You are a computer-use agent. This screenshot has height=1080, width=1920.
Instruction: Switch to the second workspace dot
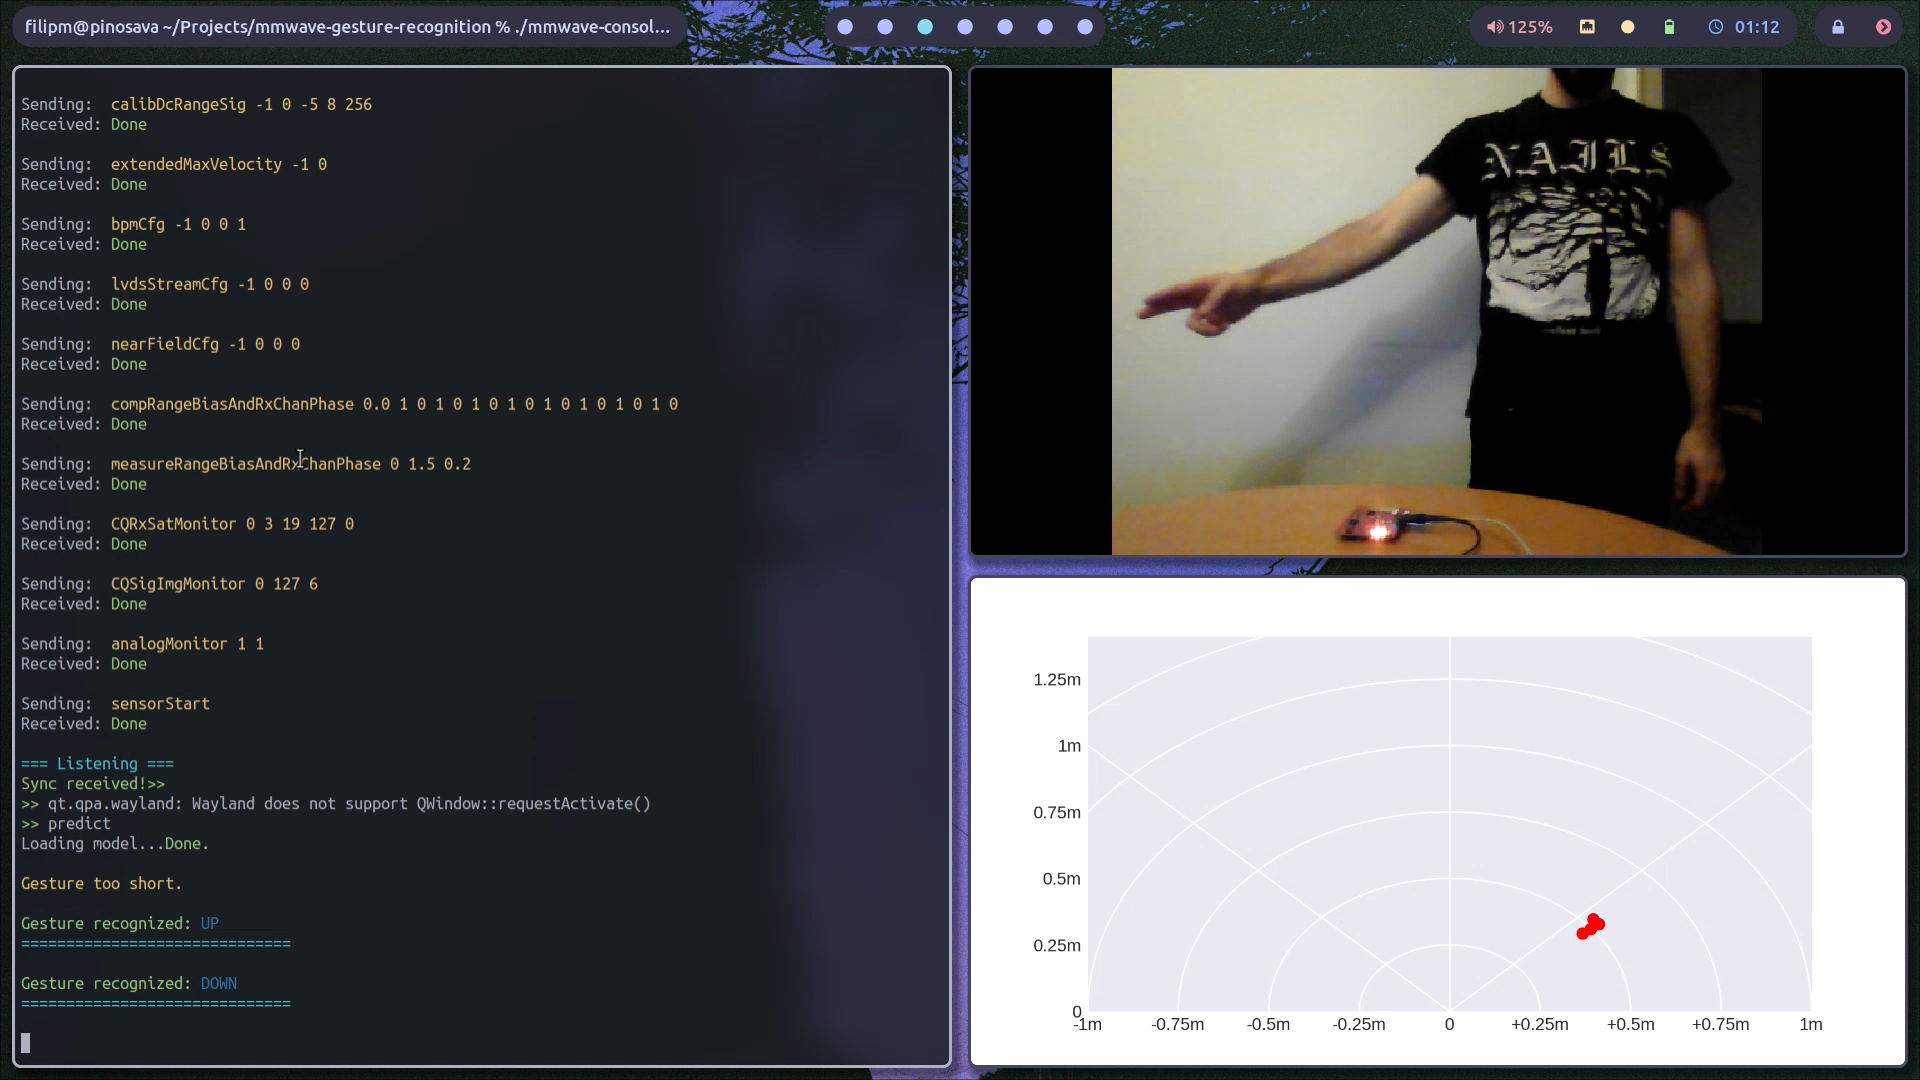pyautogui.click(x=885, y=27)
